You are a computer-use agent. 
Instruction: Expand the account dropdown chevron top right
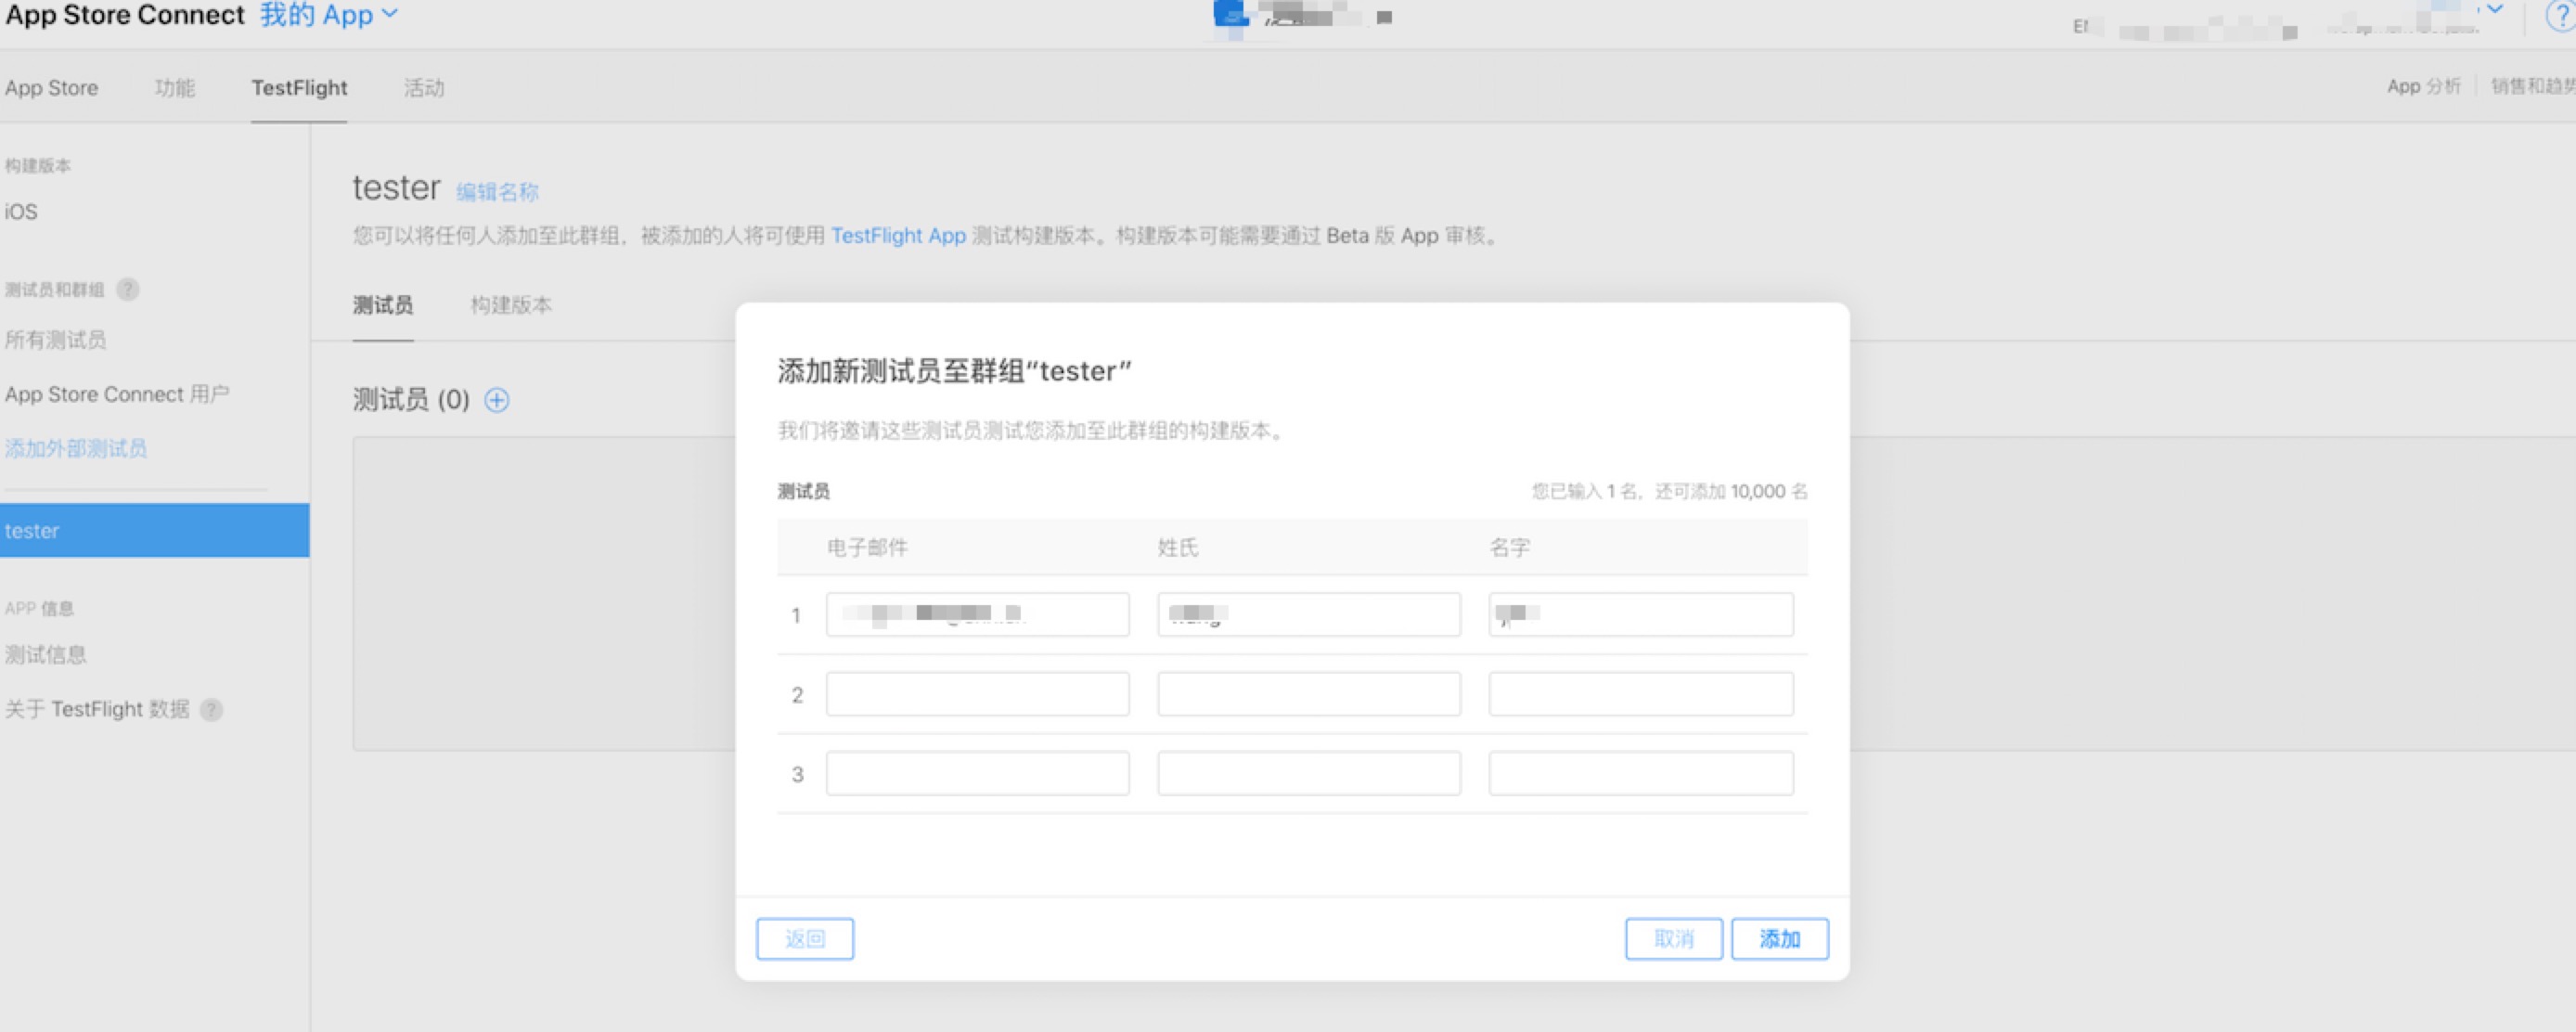[x=2495, y=10]
